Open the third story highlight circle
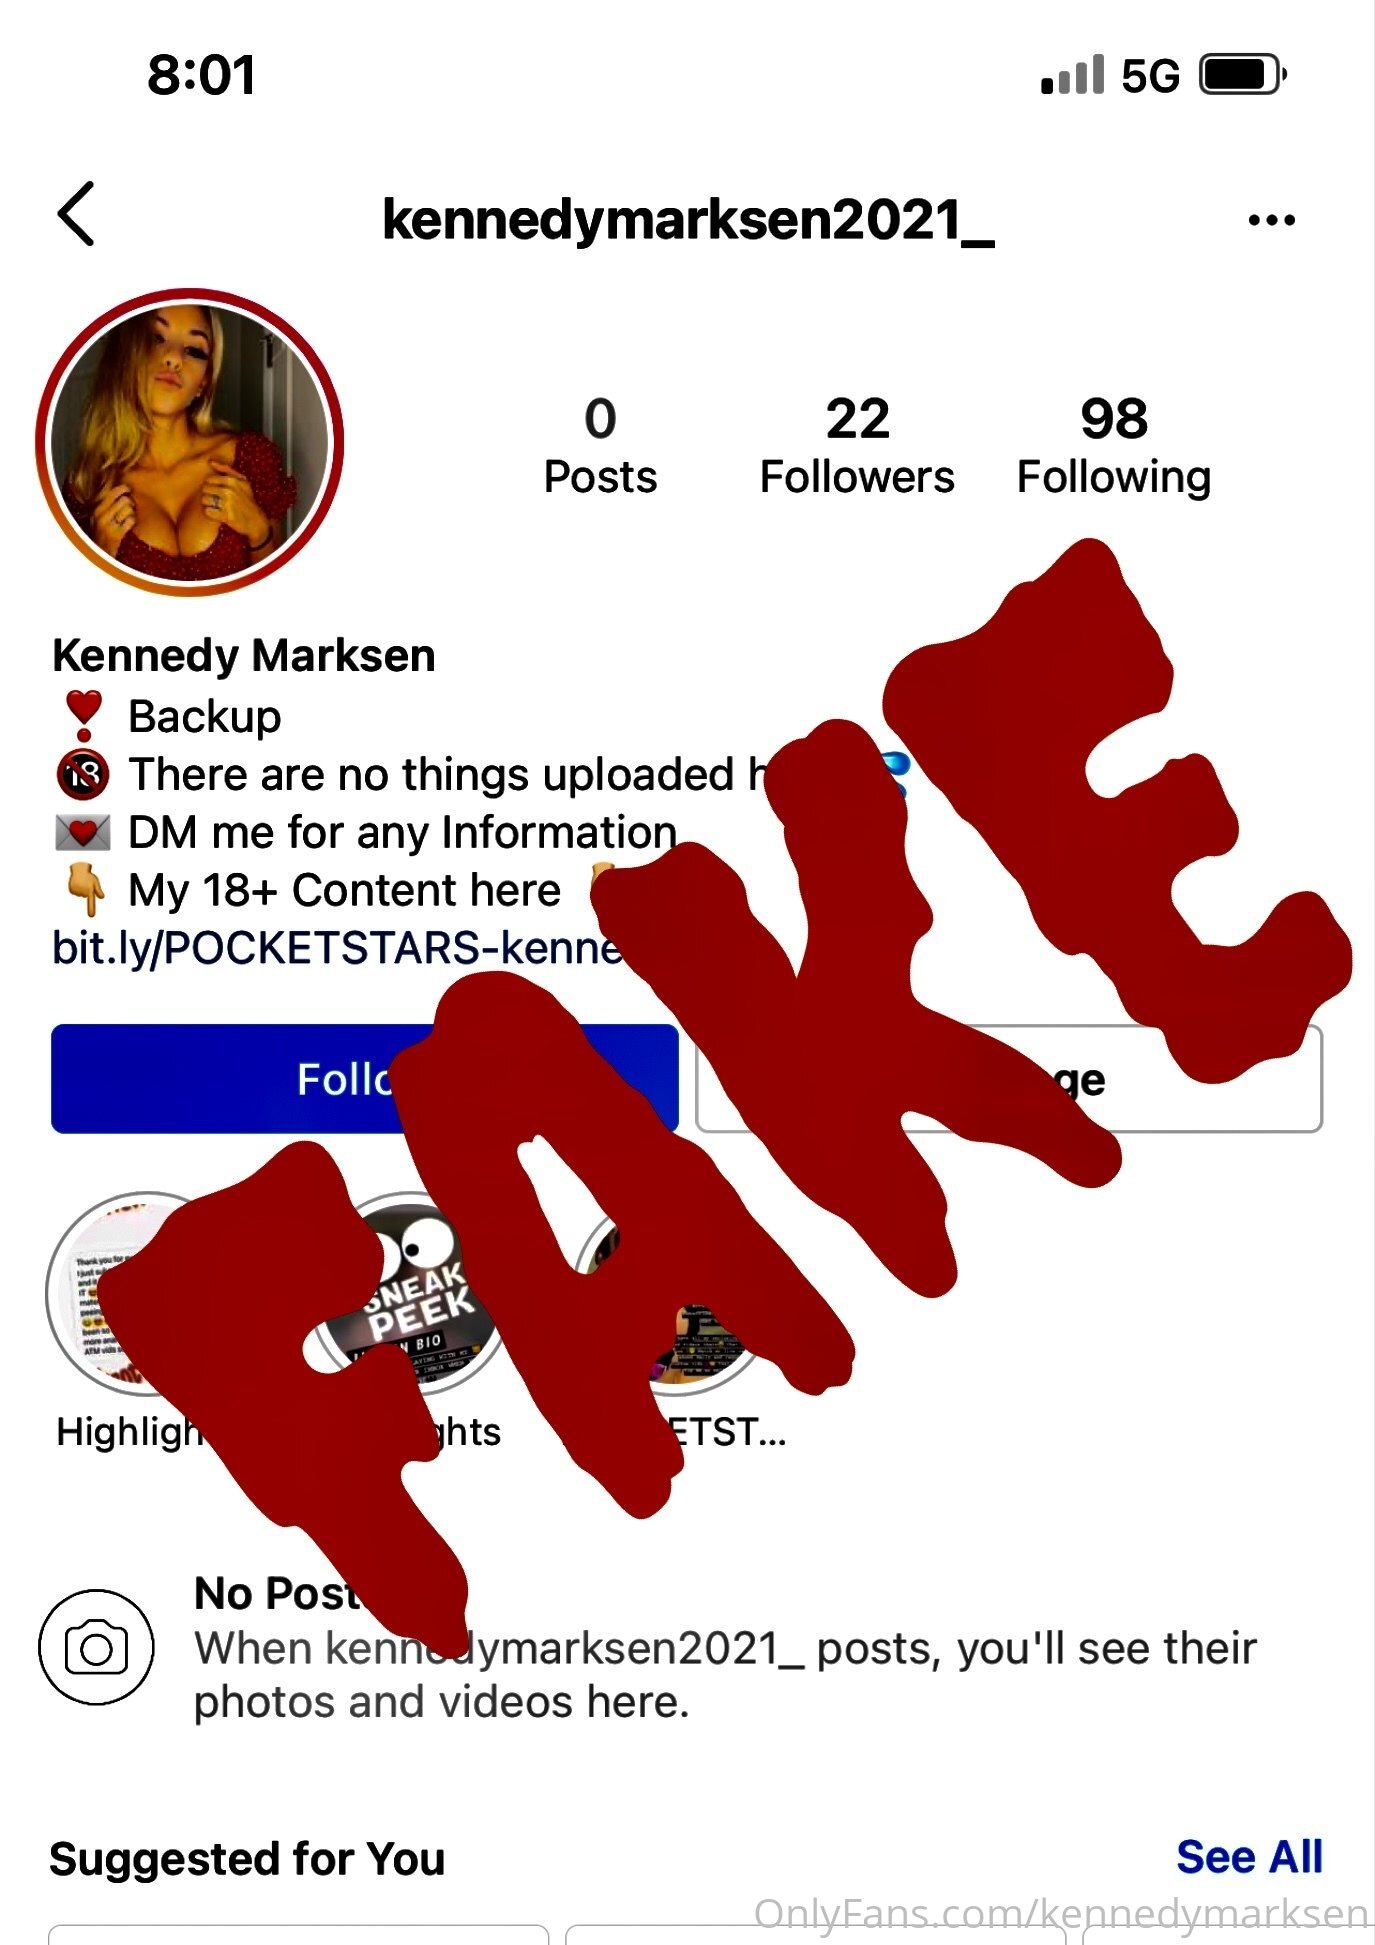1375x1945 pixels. point(678,1294)
